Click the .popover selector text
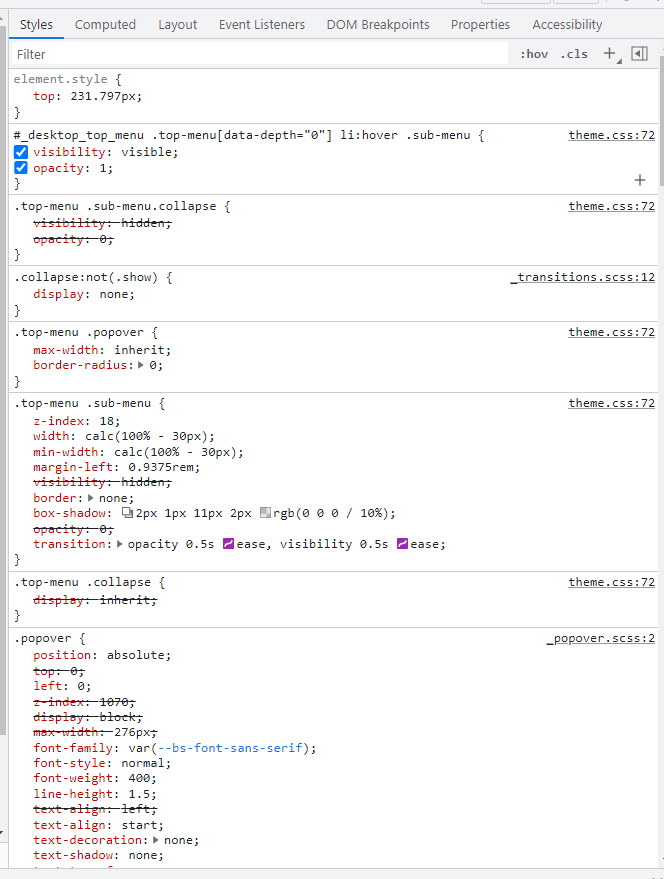The image size is (664, 879). tap(43, 638)
